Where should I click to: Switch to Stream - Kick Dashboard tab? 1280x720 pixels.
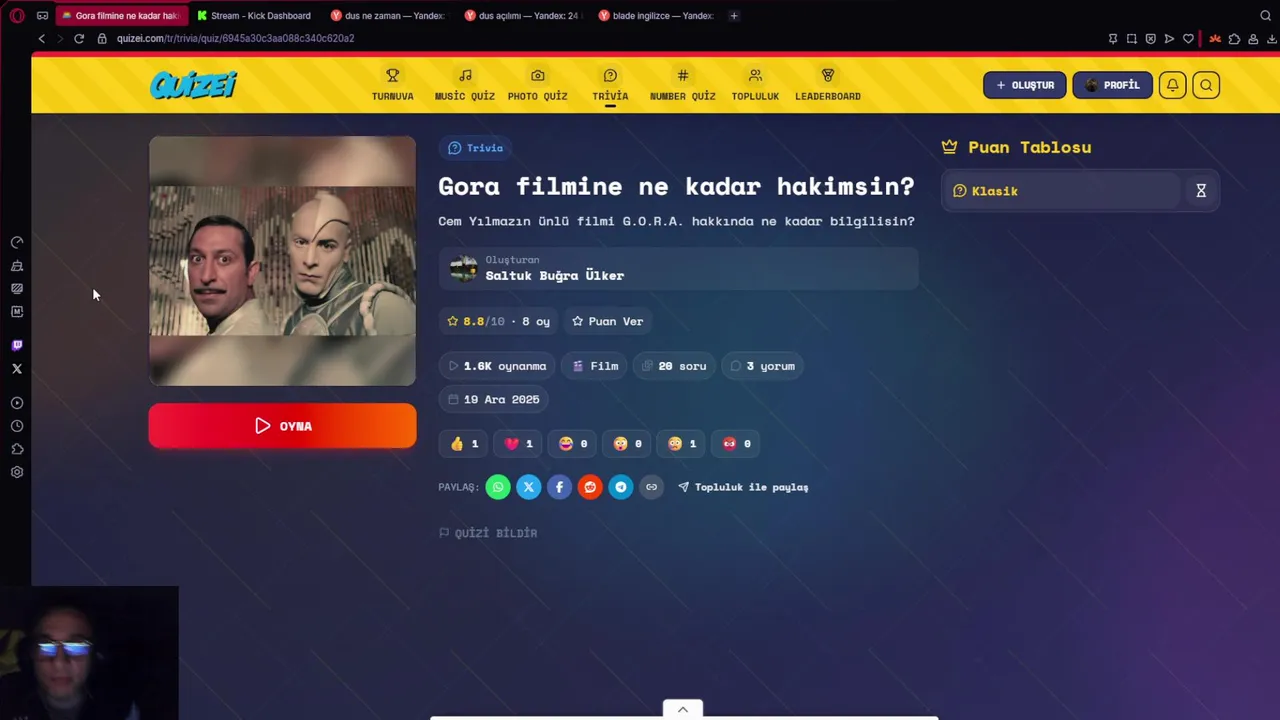tap(254, 16)
